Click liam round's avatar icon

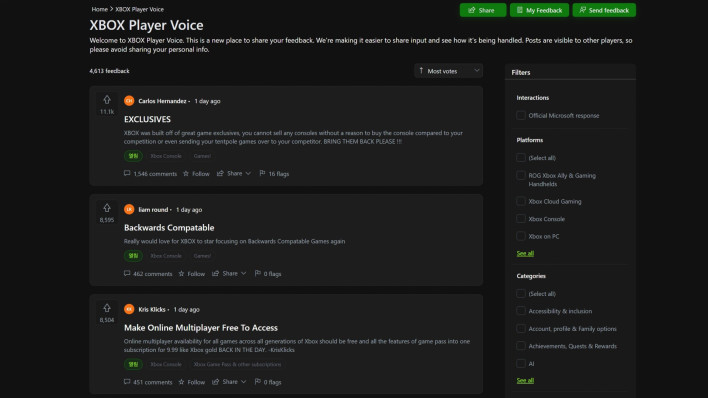129,209
